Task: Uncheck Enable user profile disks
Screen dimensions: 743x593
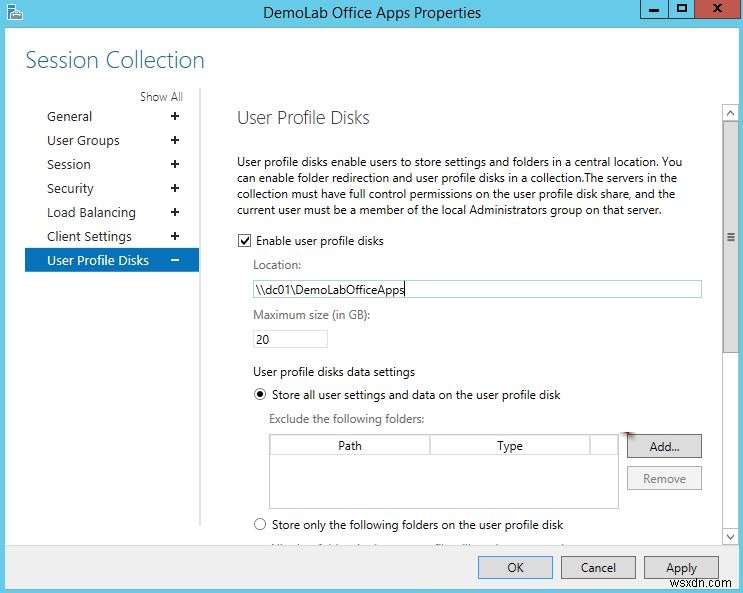Action: tap(245, 241)
